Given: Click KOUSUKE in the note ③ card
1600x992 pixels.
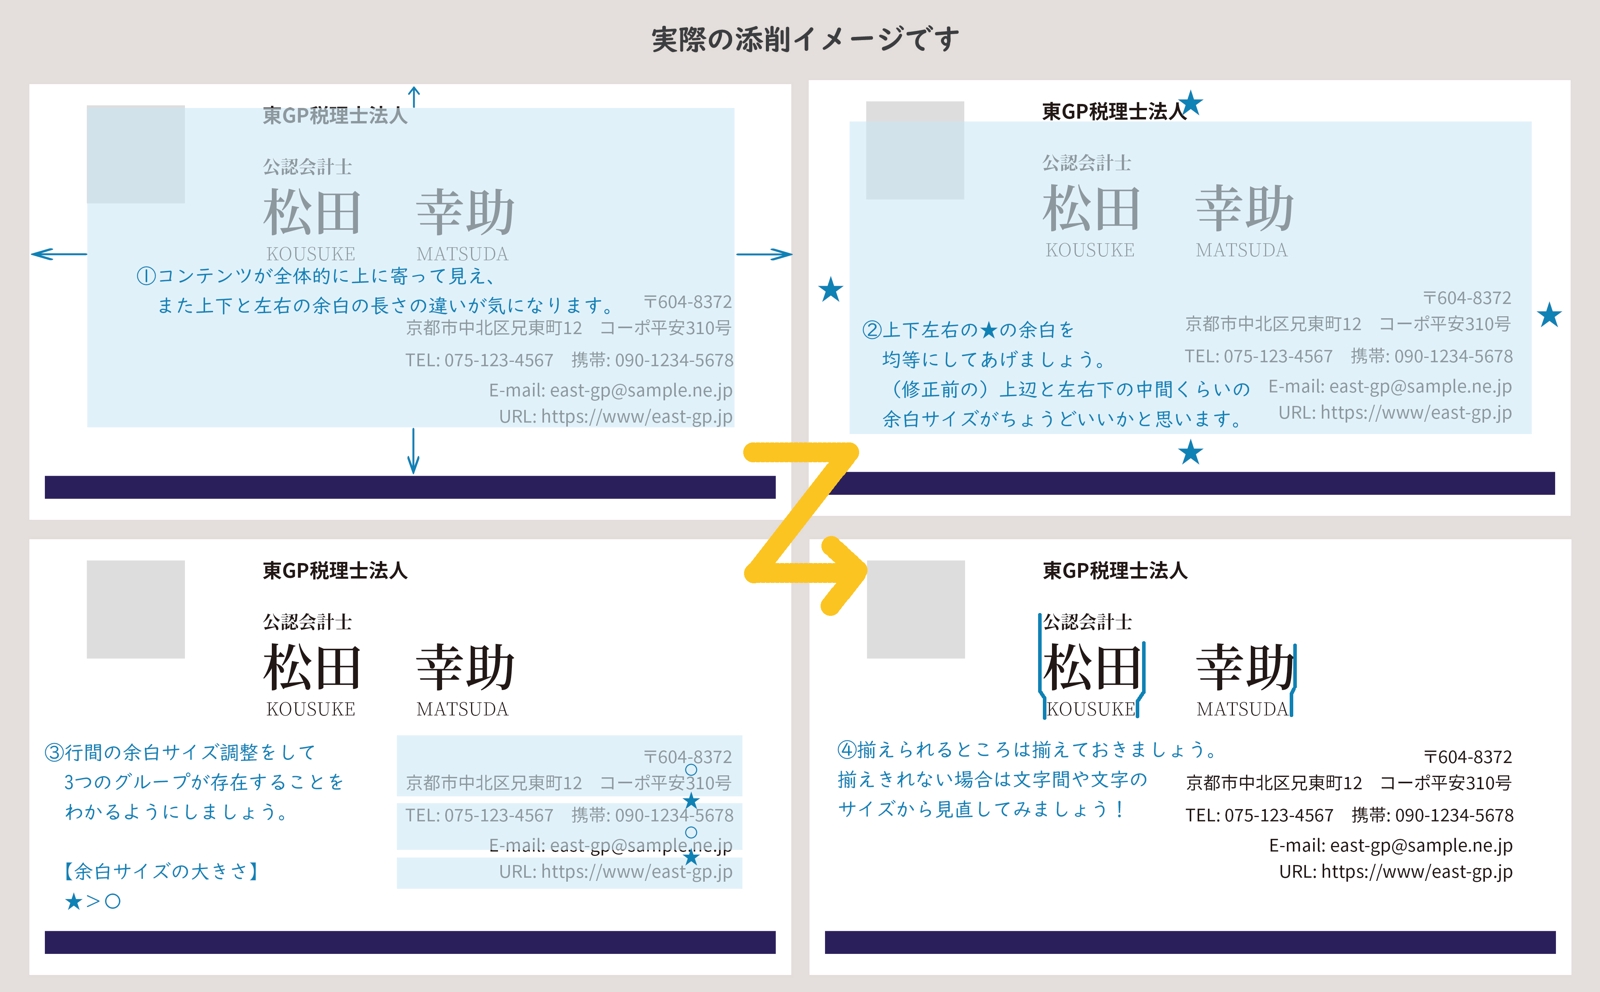Looking at the screenshot, I should tap(311, 709).
